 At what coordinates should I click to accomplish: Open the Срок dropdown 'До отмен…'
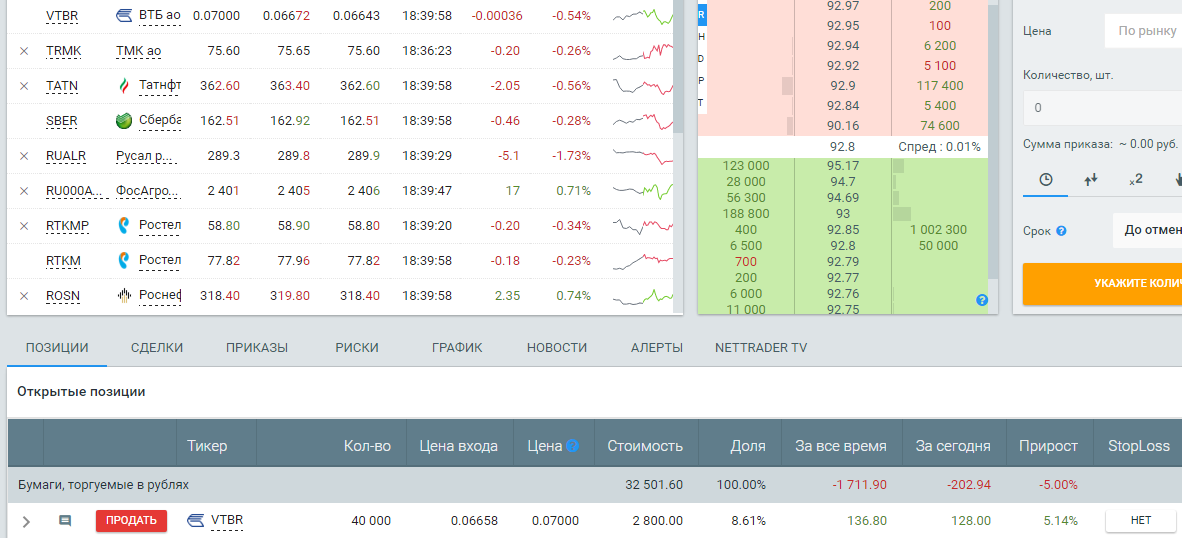click(1147, 231)
